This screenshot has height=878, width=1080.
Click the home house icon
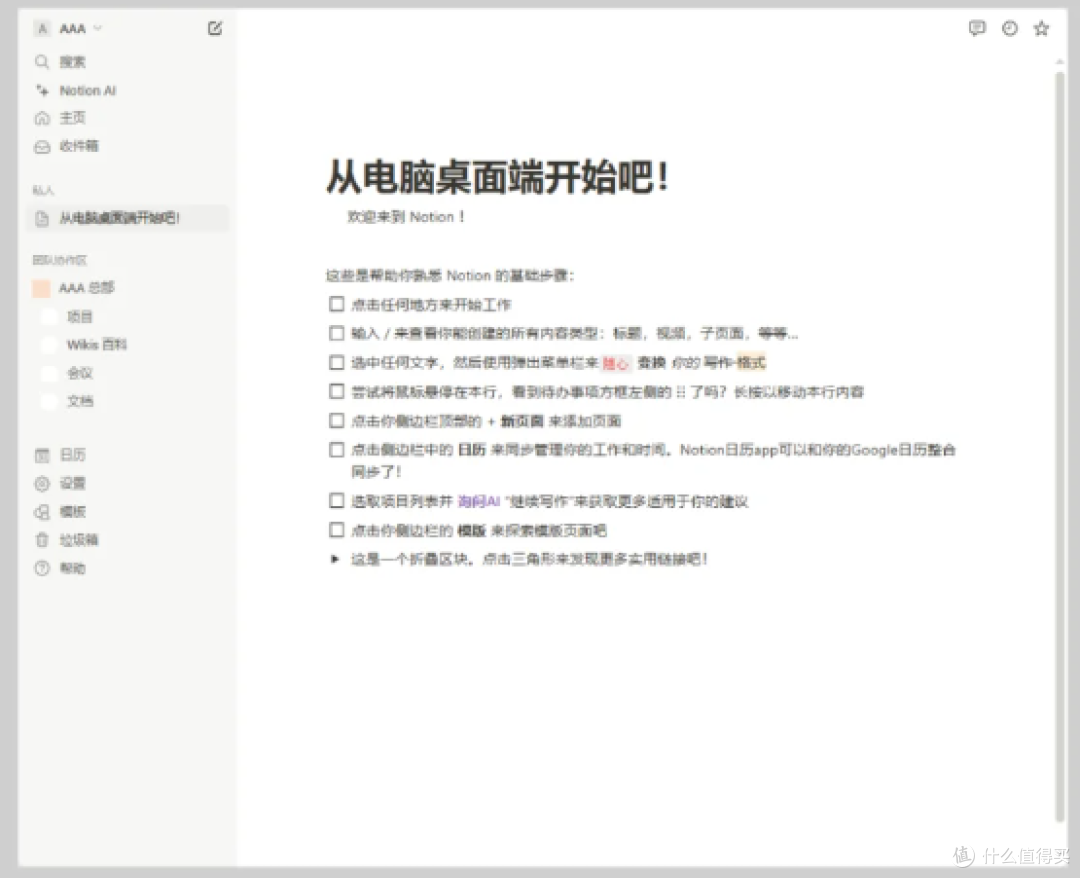coord(42,118)
